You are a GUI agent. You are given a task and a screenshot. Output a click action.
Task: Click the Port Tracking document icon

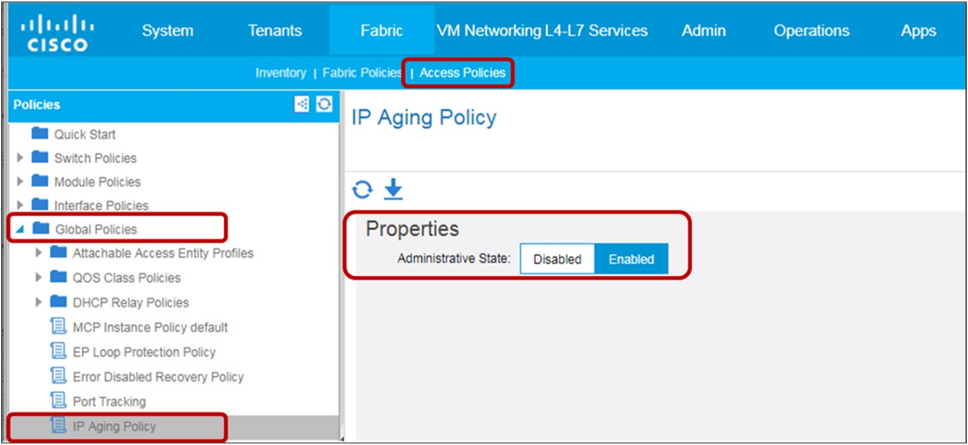point(58,401)
